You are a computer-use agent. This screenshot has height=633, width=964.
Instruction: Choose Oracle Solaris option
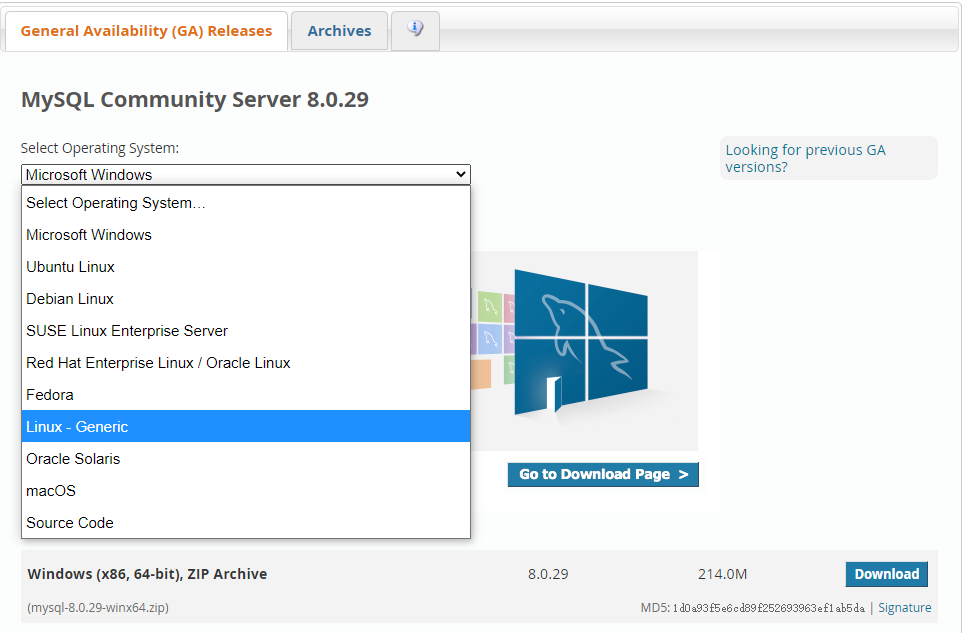pos(246,458)
